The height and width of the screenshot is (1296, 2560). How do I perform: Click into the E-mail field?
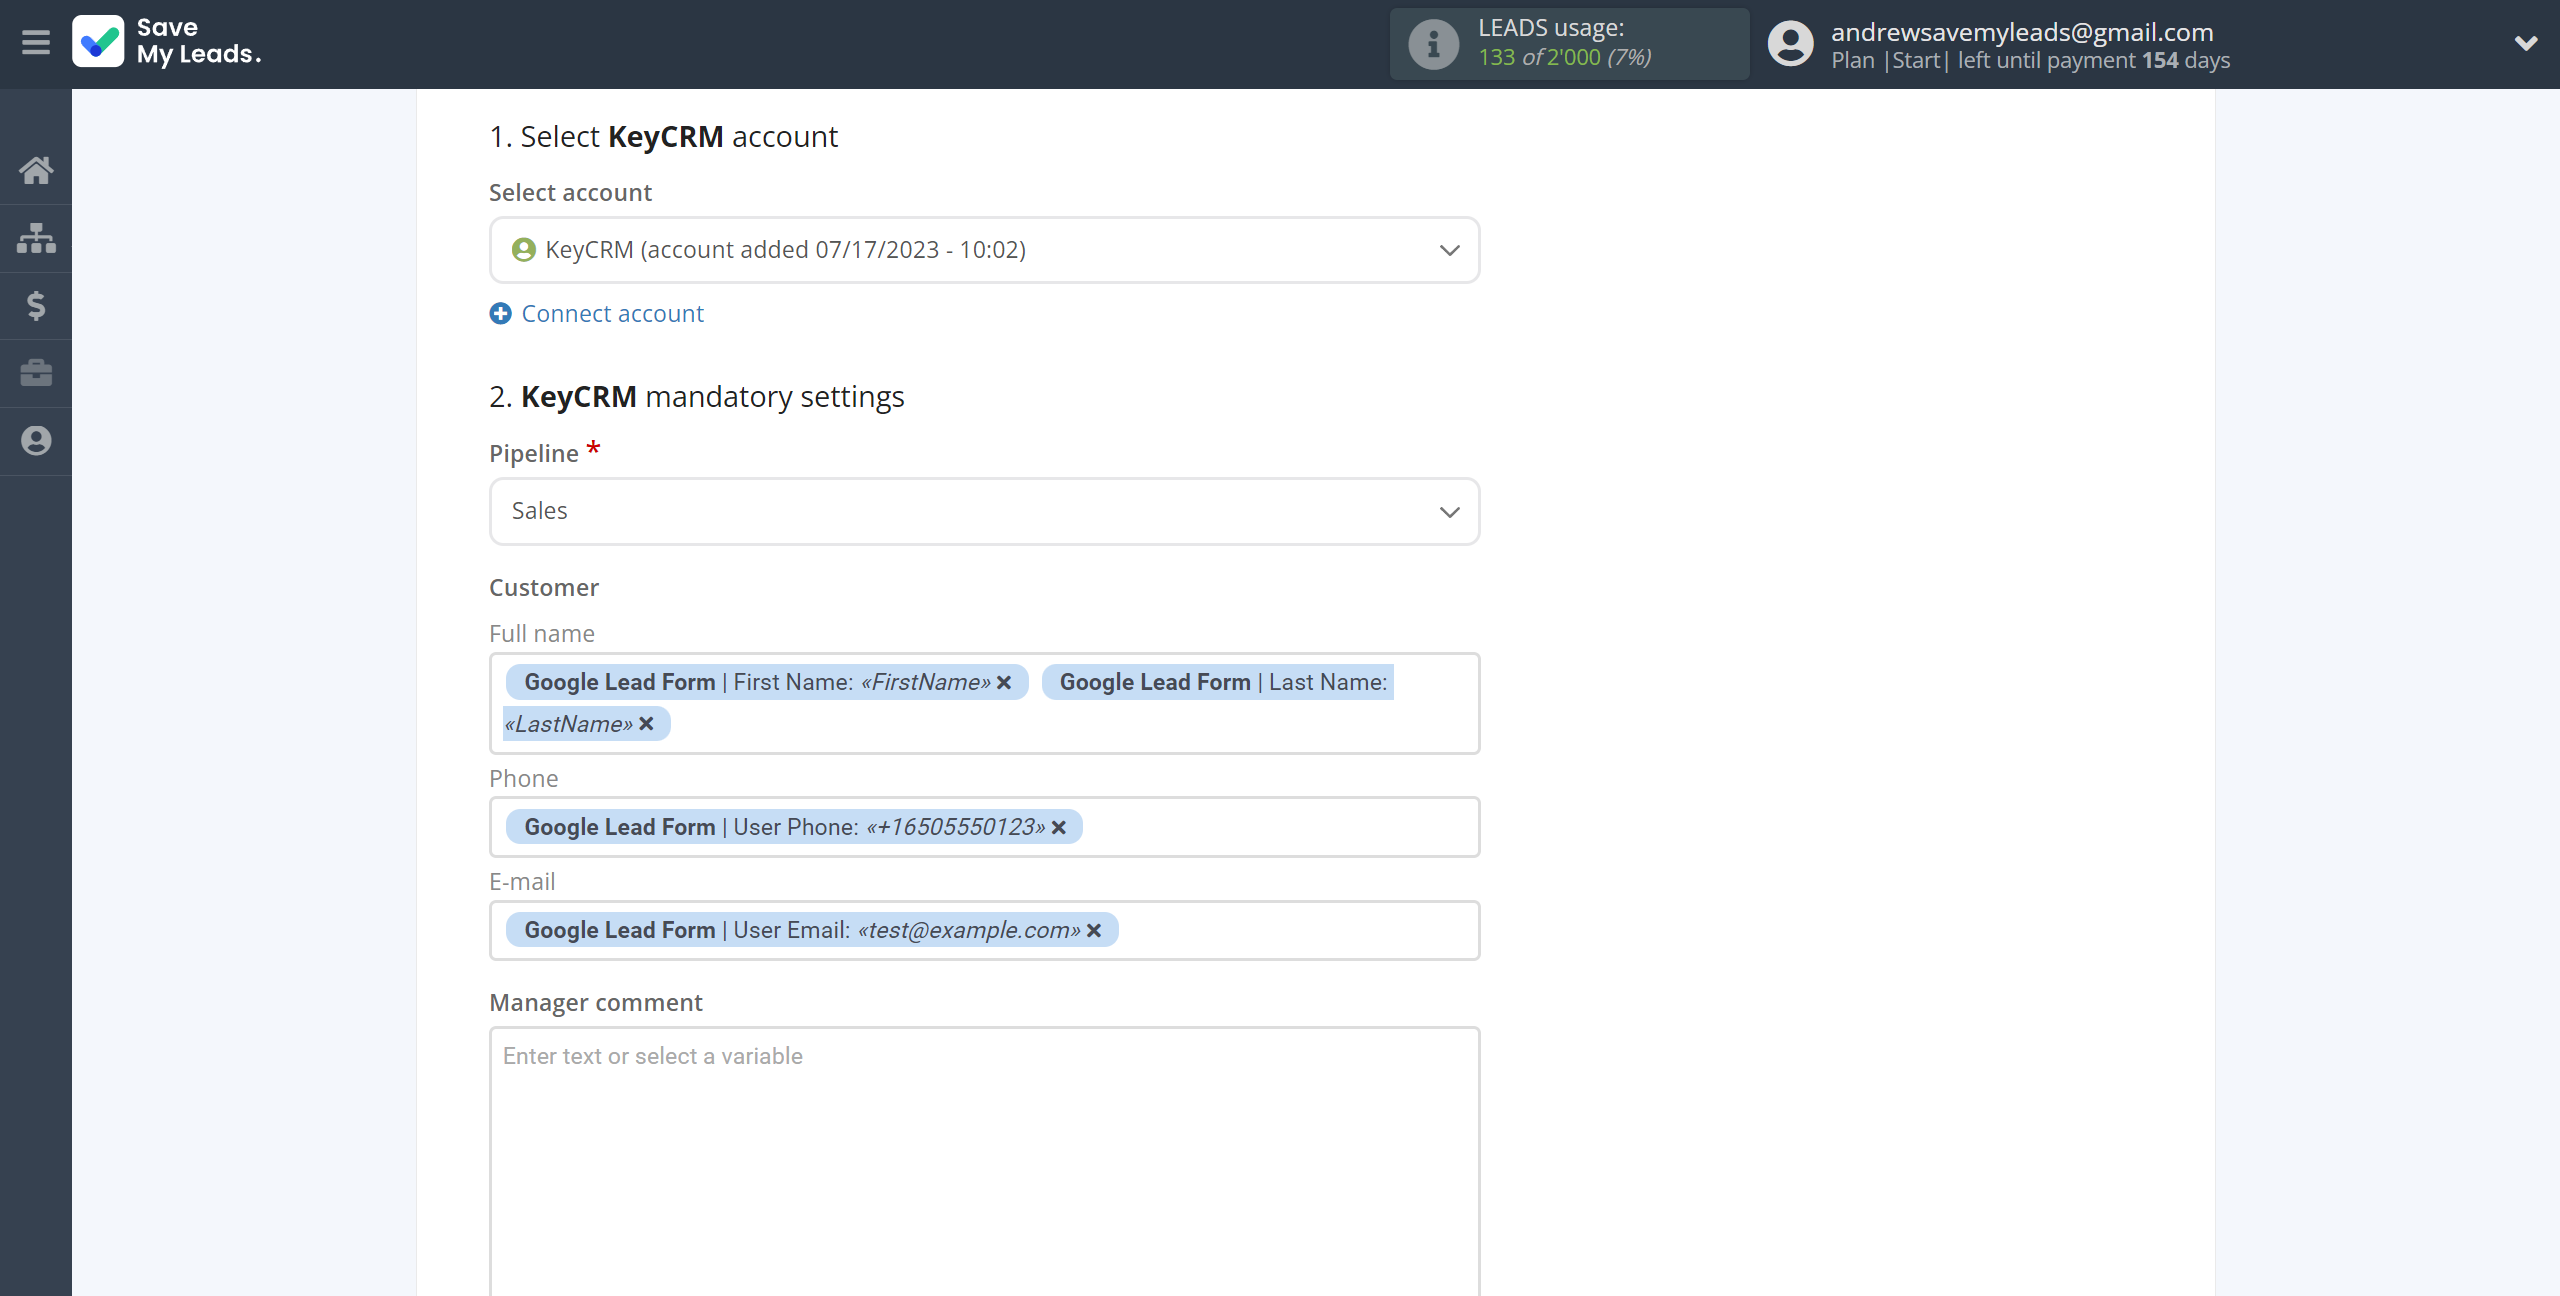pos(984,930)
